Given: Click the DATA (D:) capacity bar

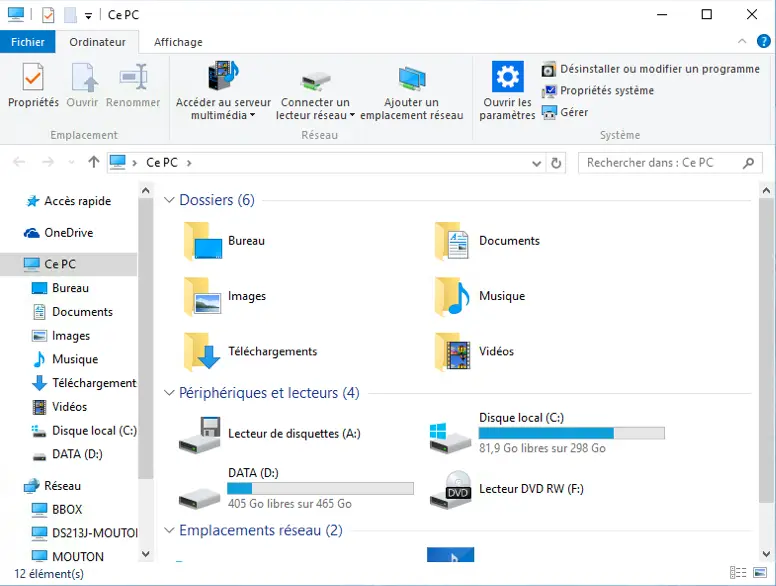Looking at the screenshot, I should point(320,488).
